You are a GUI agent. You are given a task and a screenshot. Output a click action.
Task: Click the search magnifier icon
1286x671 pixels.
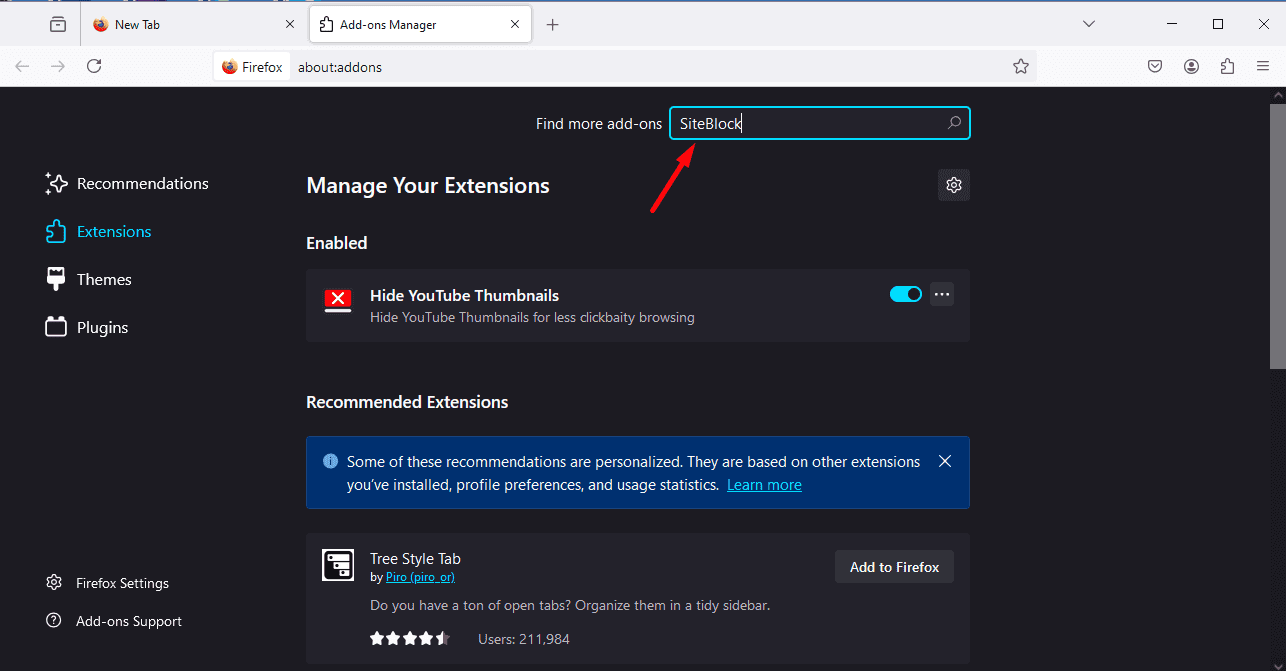pyautogui.click(x=954, y=123)
